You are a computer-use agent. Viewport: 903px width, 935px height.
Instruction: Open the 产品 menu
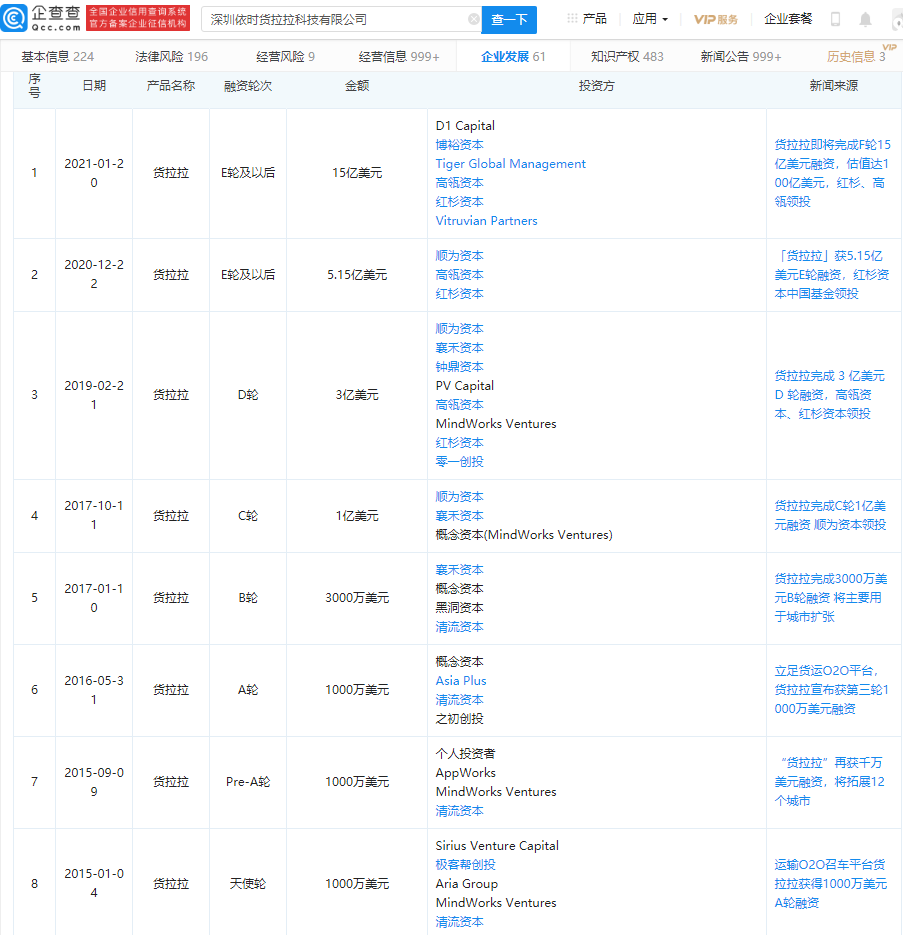point(594,18)
